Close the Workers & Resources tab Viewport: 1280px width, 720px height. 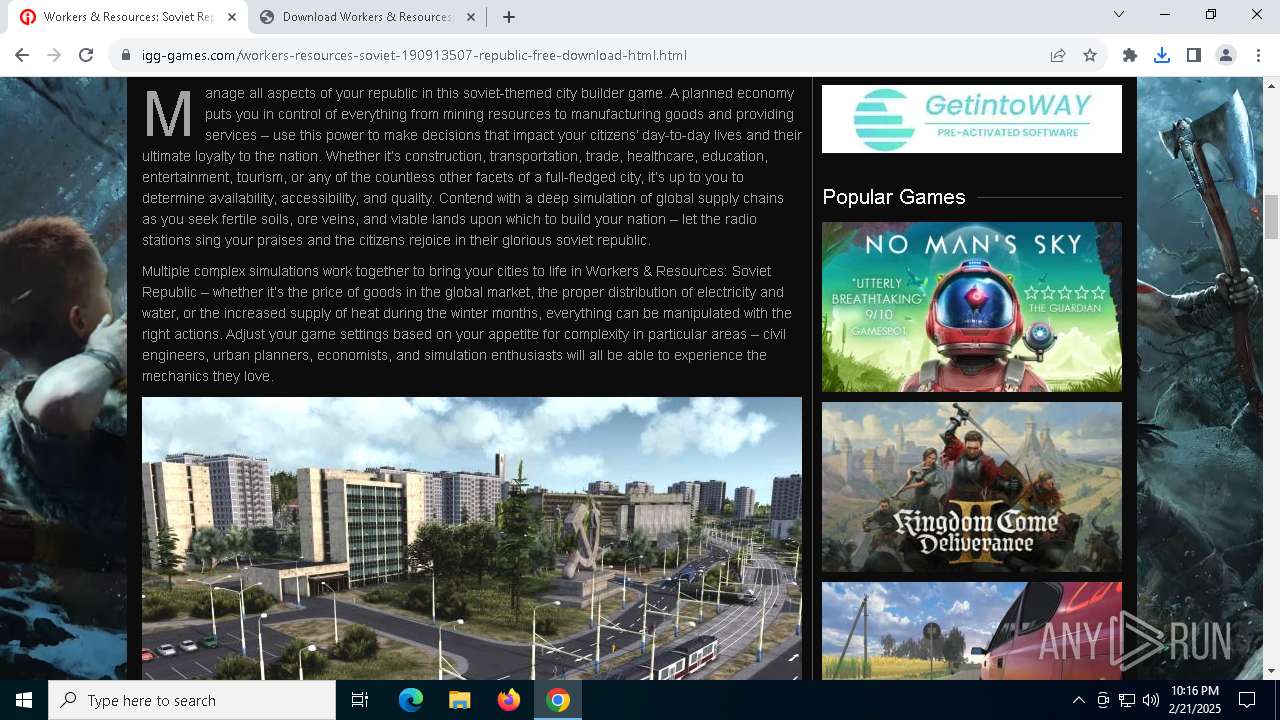(x=232, y=17)
